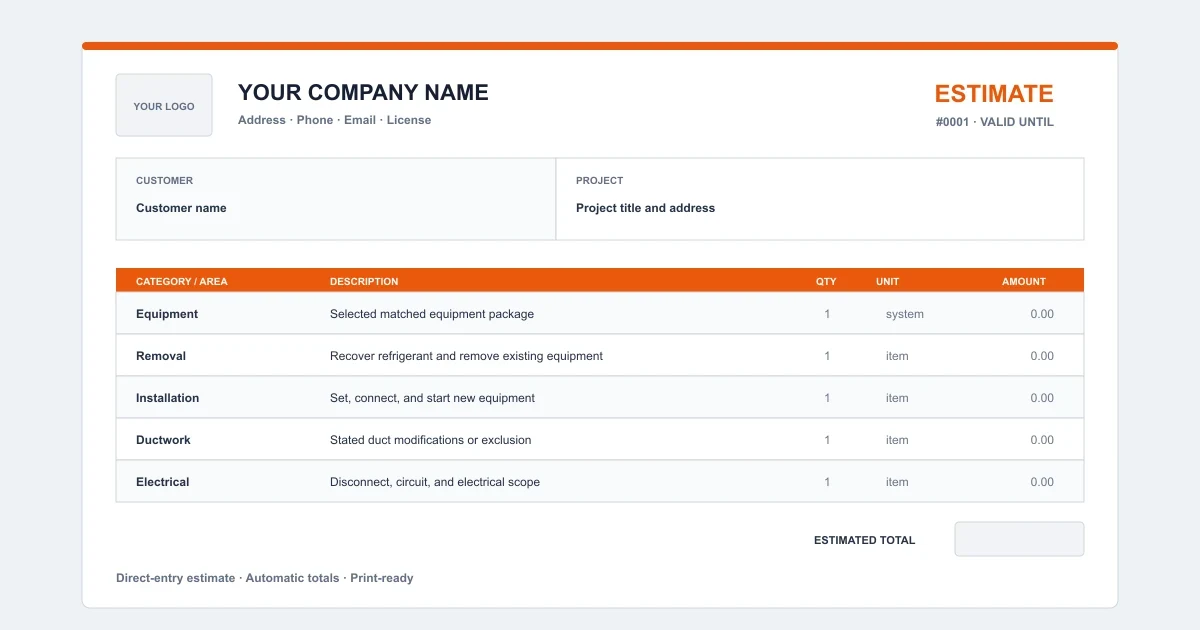Viewport: 1200px width, 630px height.
Task: Click Disconnect, circuit, and electrical scope
Action: tap(435, 482)
